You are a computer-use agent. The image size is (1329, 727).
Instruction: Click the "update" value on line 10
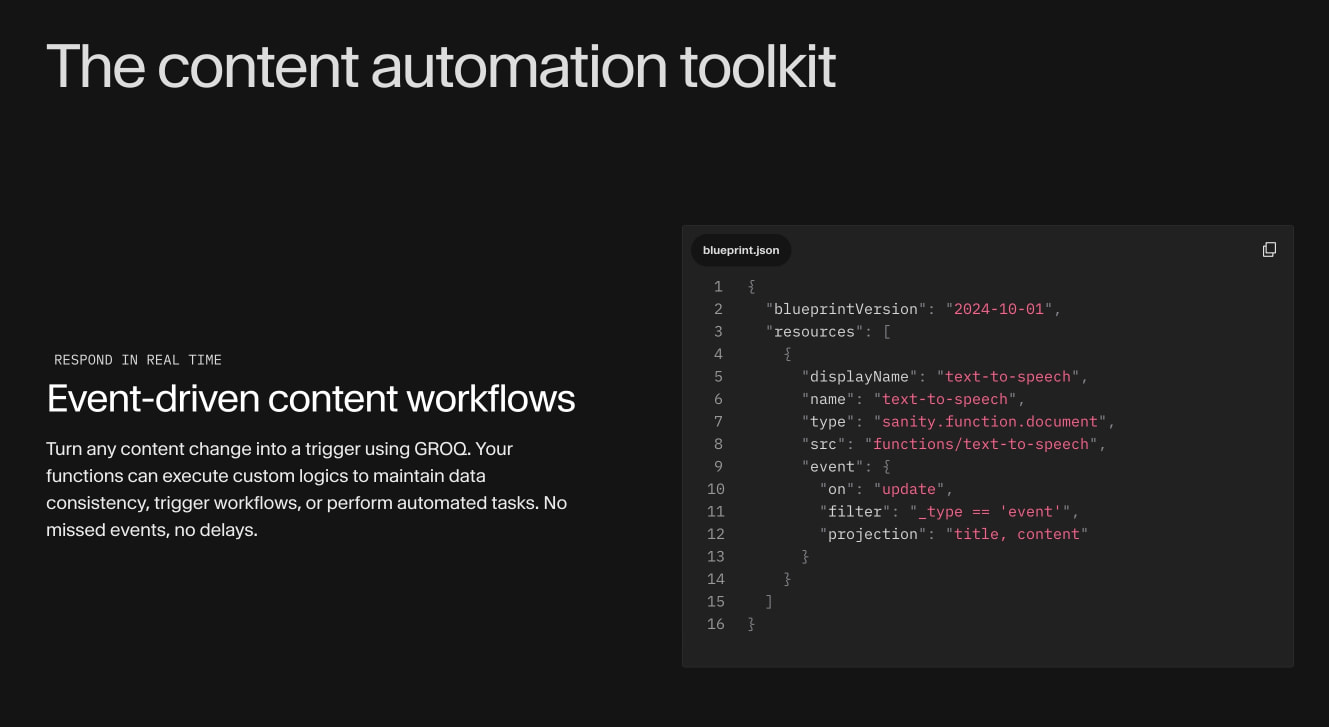pos(909,489)
